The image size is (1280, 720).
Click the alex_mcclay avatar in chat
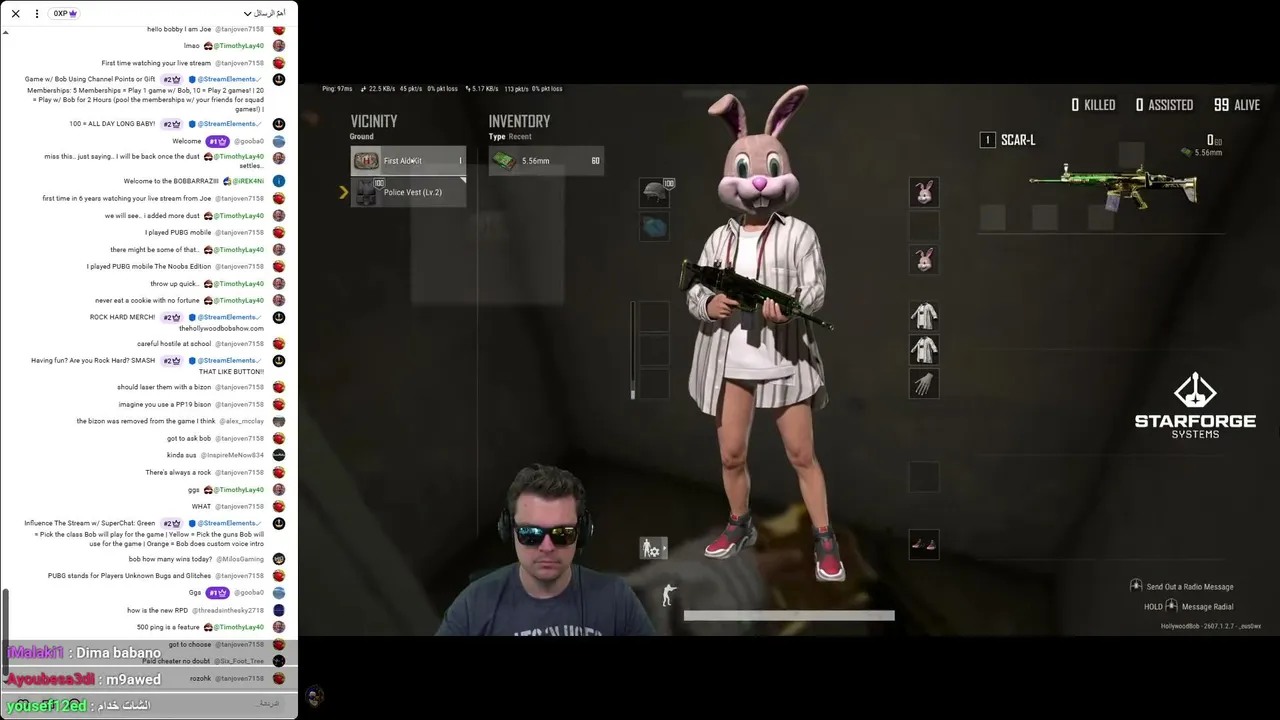[279, 421]
